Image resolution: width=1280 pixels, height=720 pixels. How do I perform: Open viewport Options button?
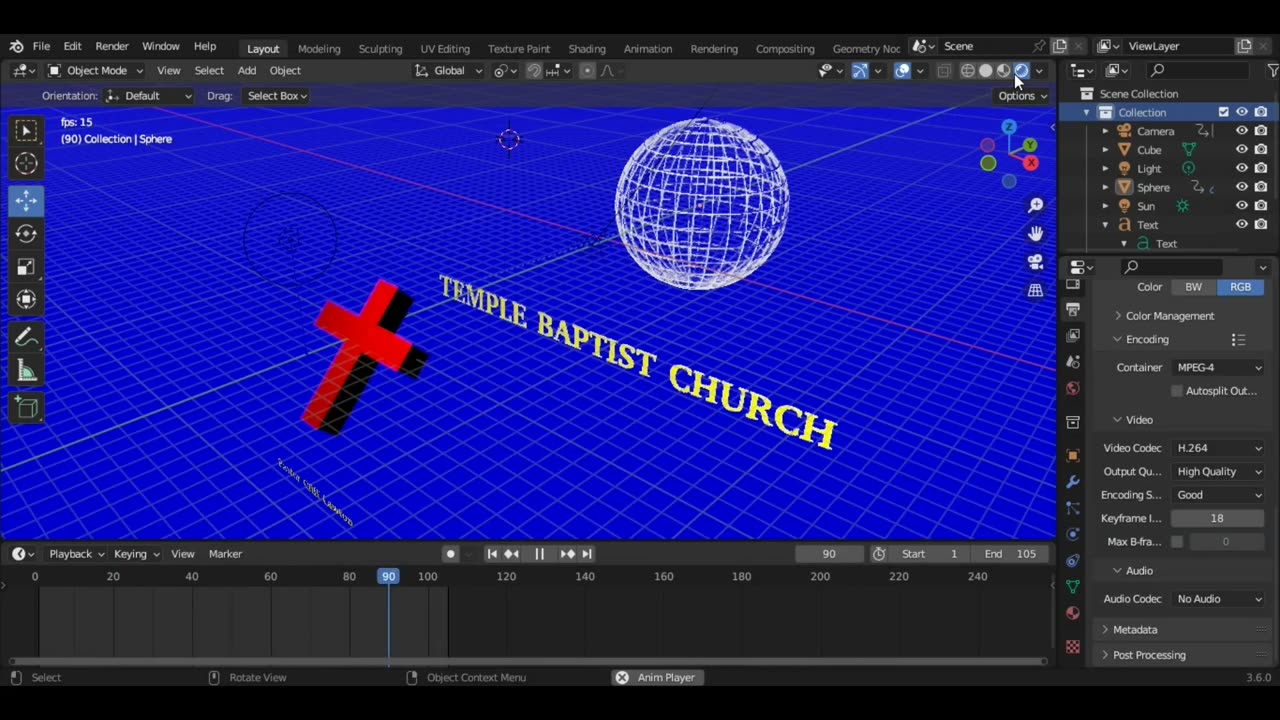click(x=1022, y=96)
